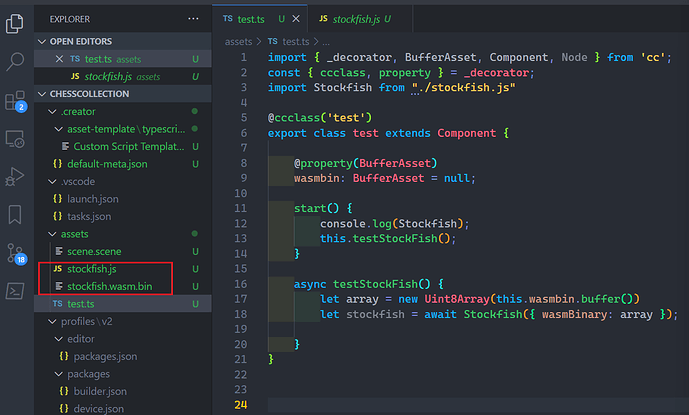Image resolution: width=689 pixels, height=415 pixels.
Task: Open Extensions view with badge 2
Action: pyautogui.click(x=15, y=101)
